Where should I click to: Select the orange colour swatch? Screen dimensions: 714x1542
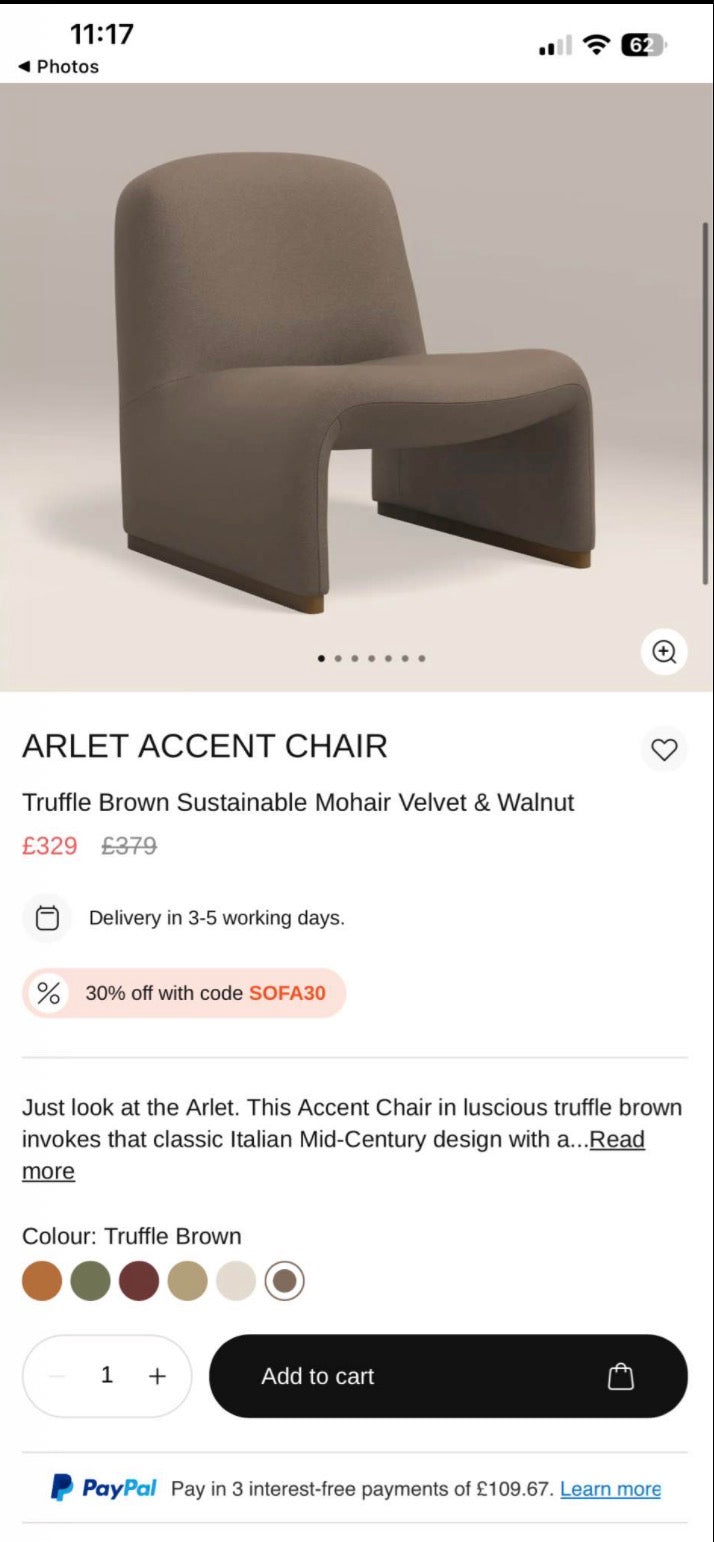(x=41, y=1280)
